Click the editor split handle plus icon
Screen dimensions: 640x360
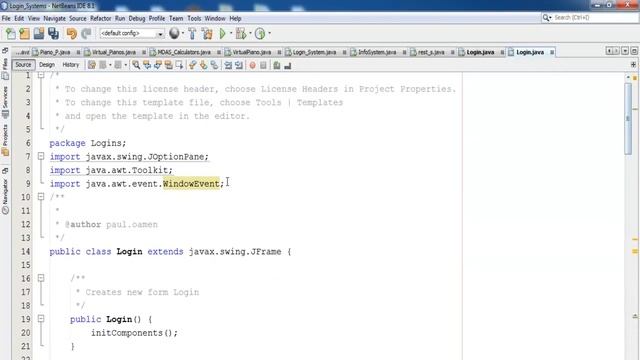(x=633, y=65)
